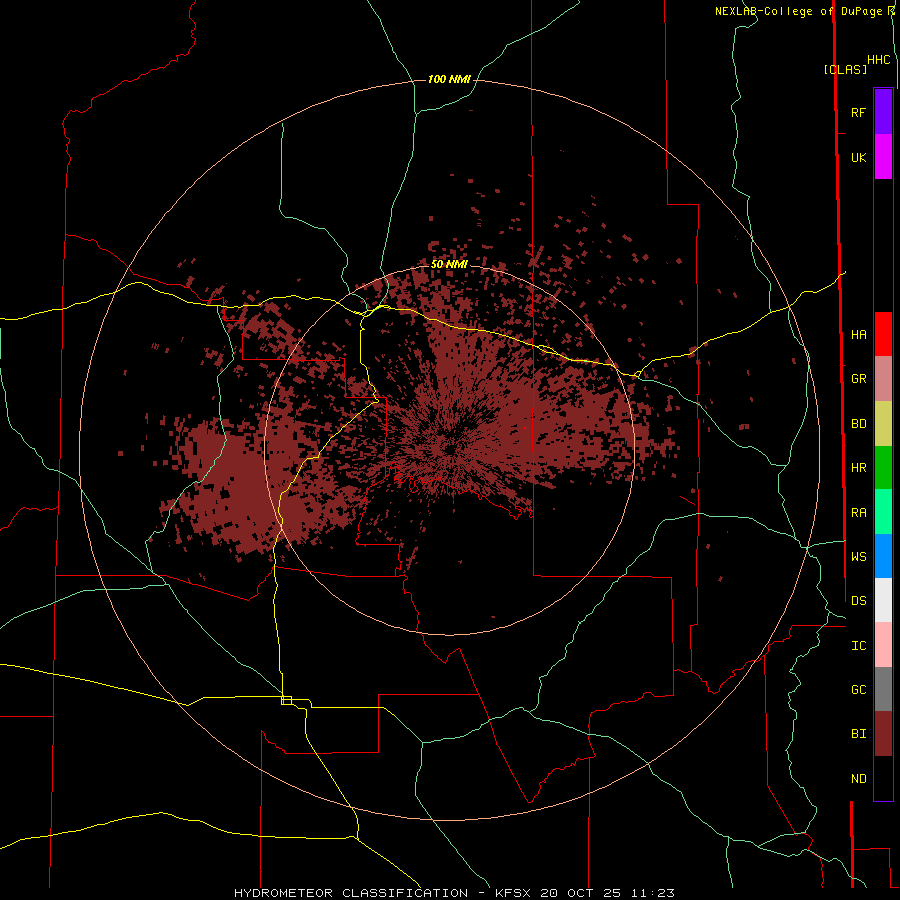Click the HR green legend swatch
This screenshot has width=900, height=900.
pyautogui.click(x=883, y=468)
